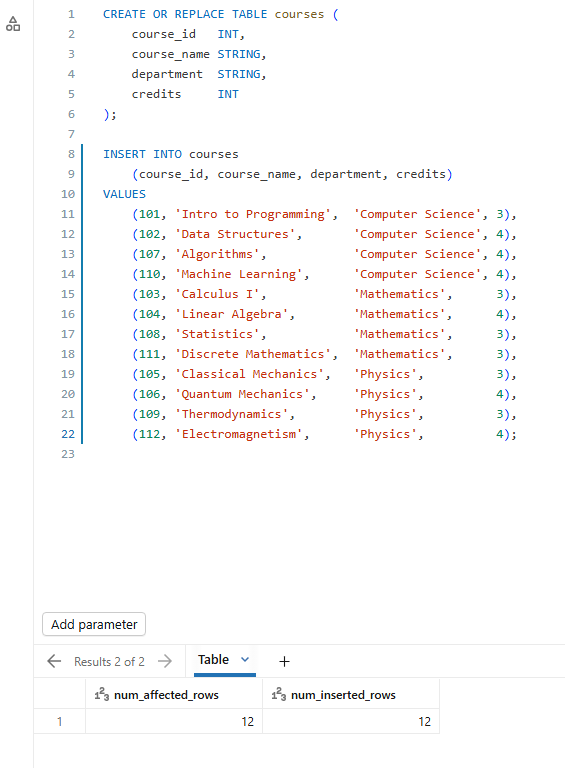Click the credits INT column definition
This screenshot has height=768, width=565.
[185, 94]
